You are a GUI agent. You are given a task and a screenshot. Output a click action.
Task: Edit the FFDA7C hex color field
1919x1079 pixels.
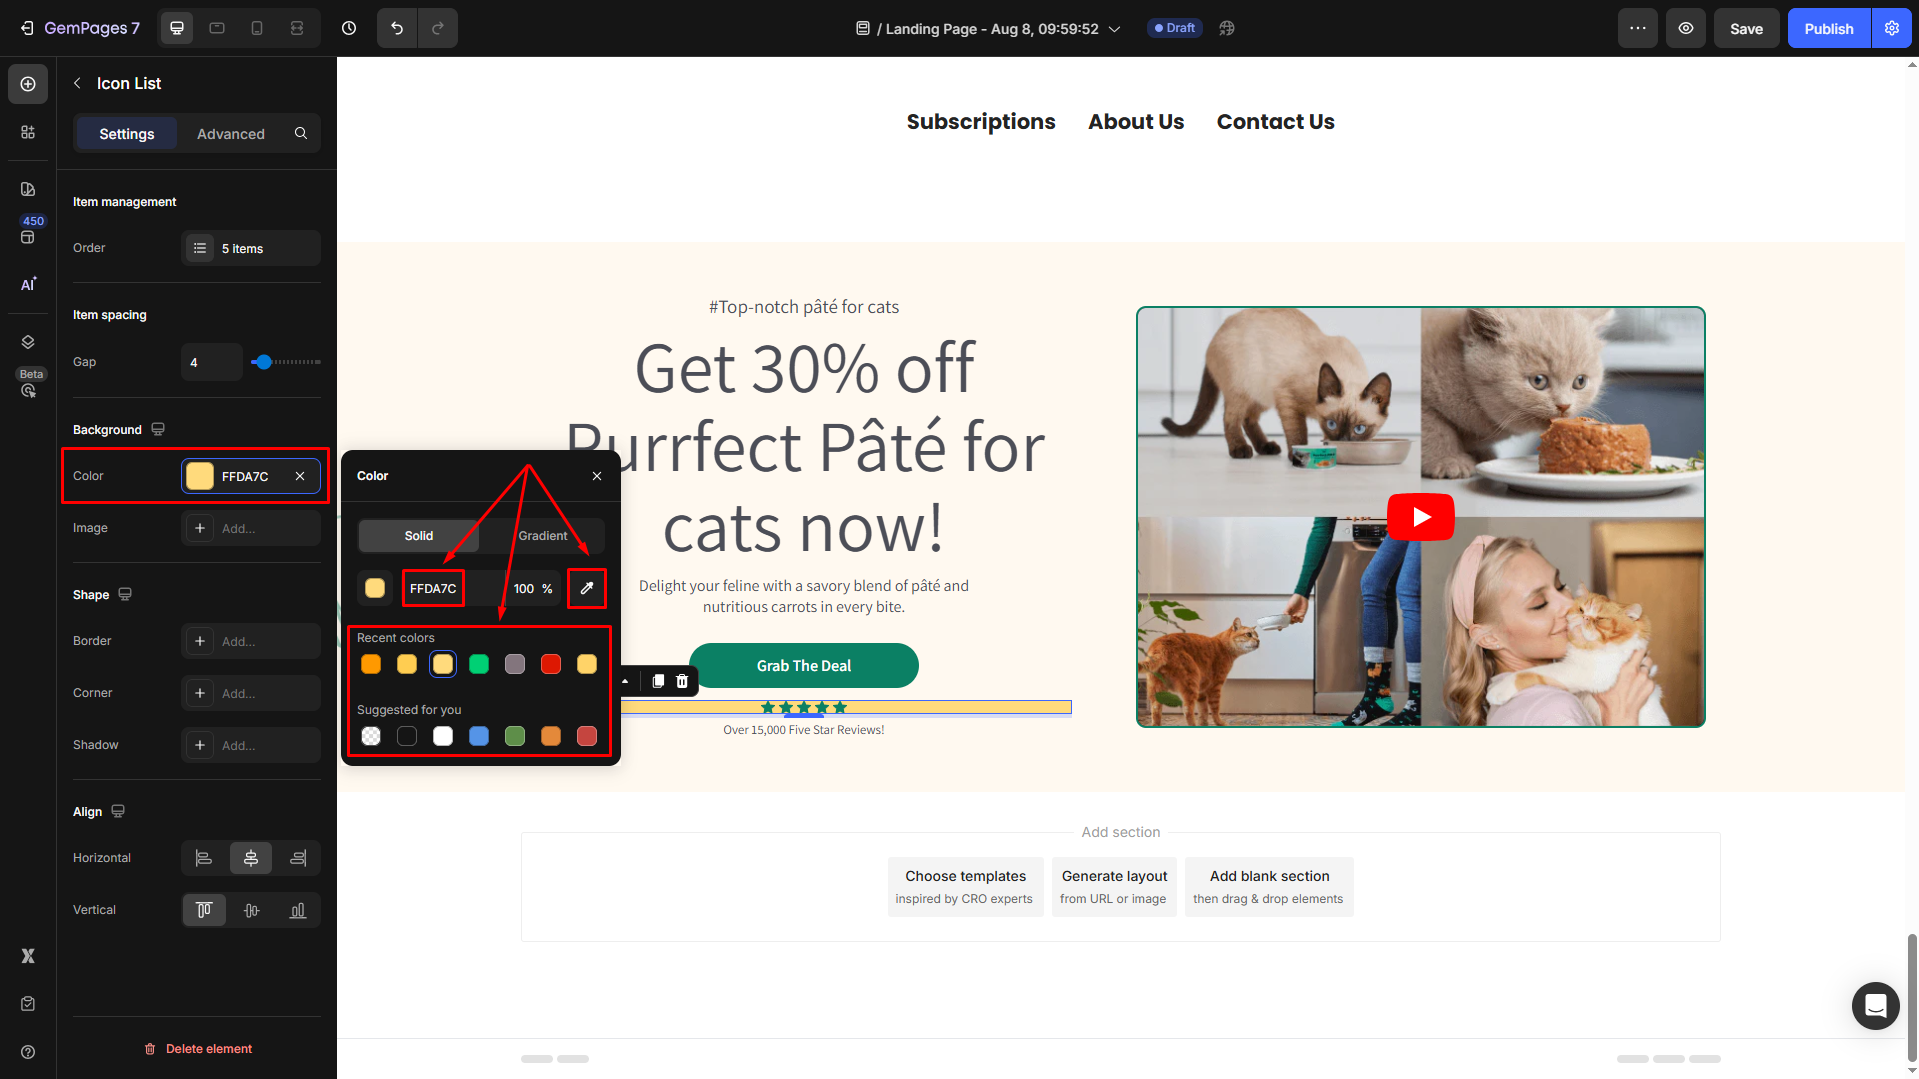click(x=433, y=588)
